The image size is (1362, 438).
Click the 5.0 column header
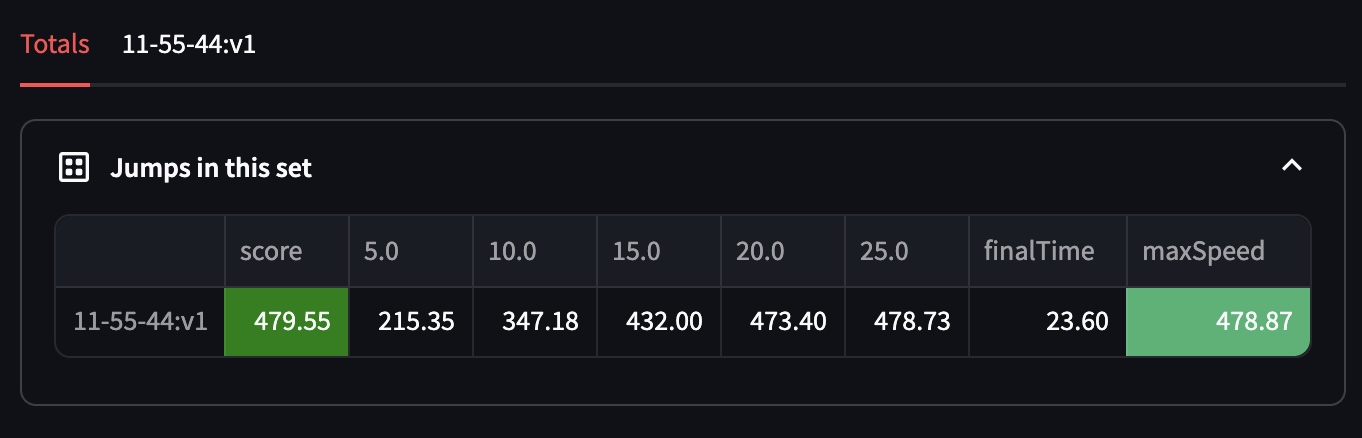tap(410, 251)
